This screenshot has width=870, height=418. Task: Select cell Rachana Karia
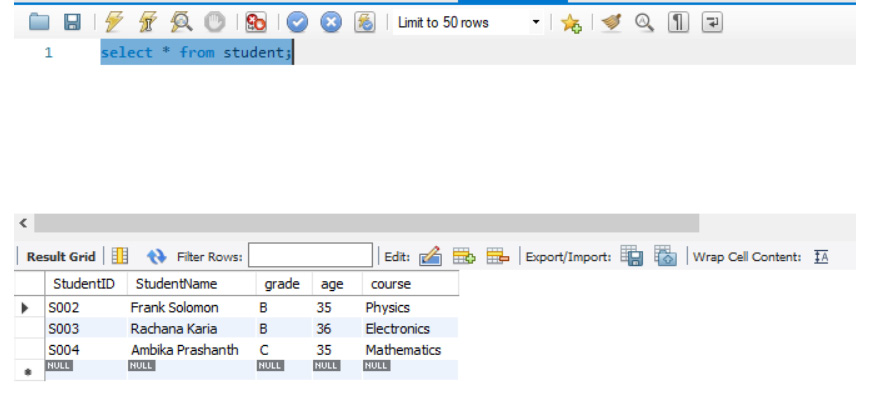tap(191, 329)
